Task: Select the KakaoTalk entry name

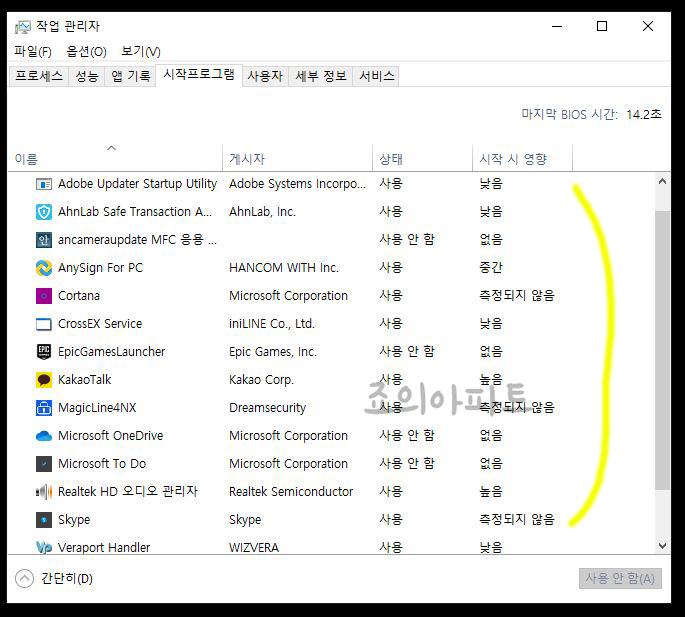Action: coord(85,380)
